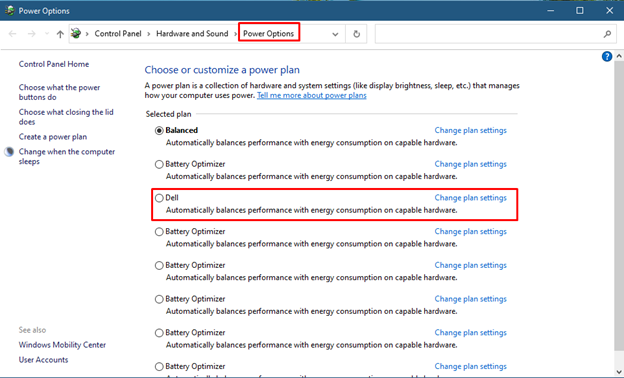Open User Accounts link
Screen dimensions: 624x378
[43, 360]
